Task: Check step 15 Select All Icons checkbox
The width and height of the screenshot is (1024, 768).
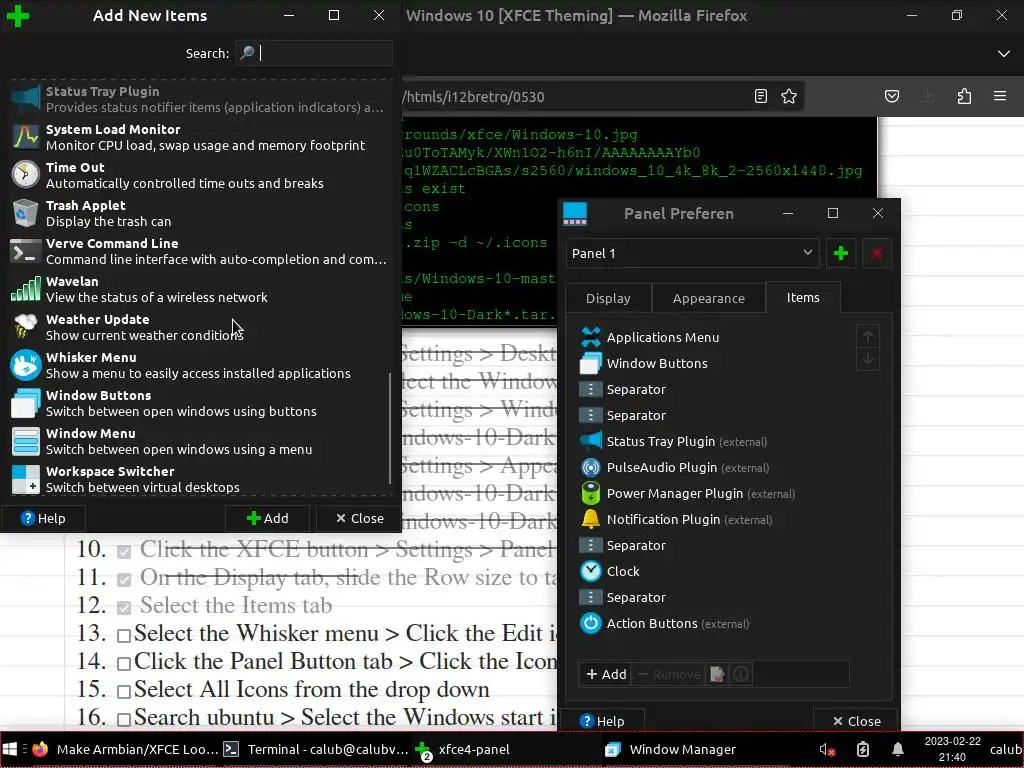Action: click(124, 691)
